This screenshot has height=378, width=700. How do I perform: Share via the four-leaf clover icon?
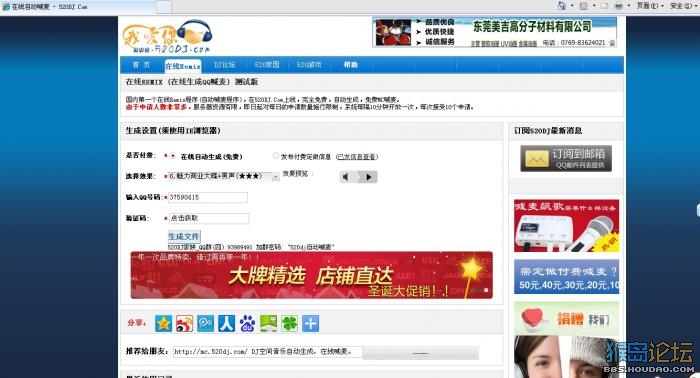coord(289,323)
